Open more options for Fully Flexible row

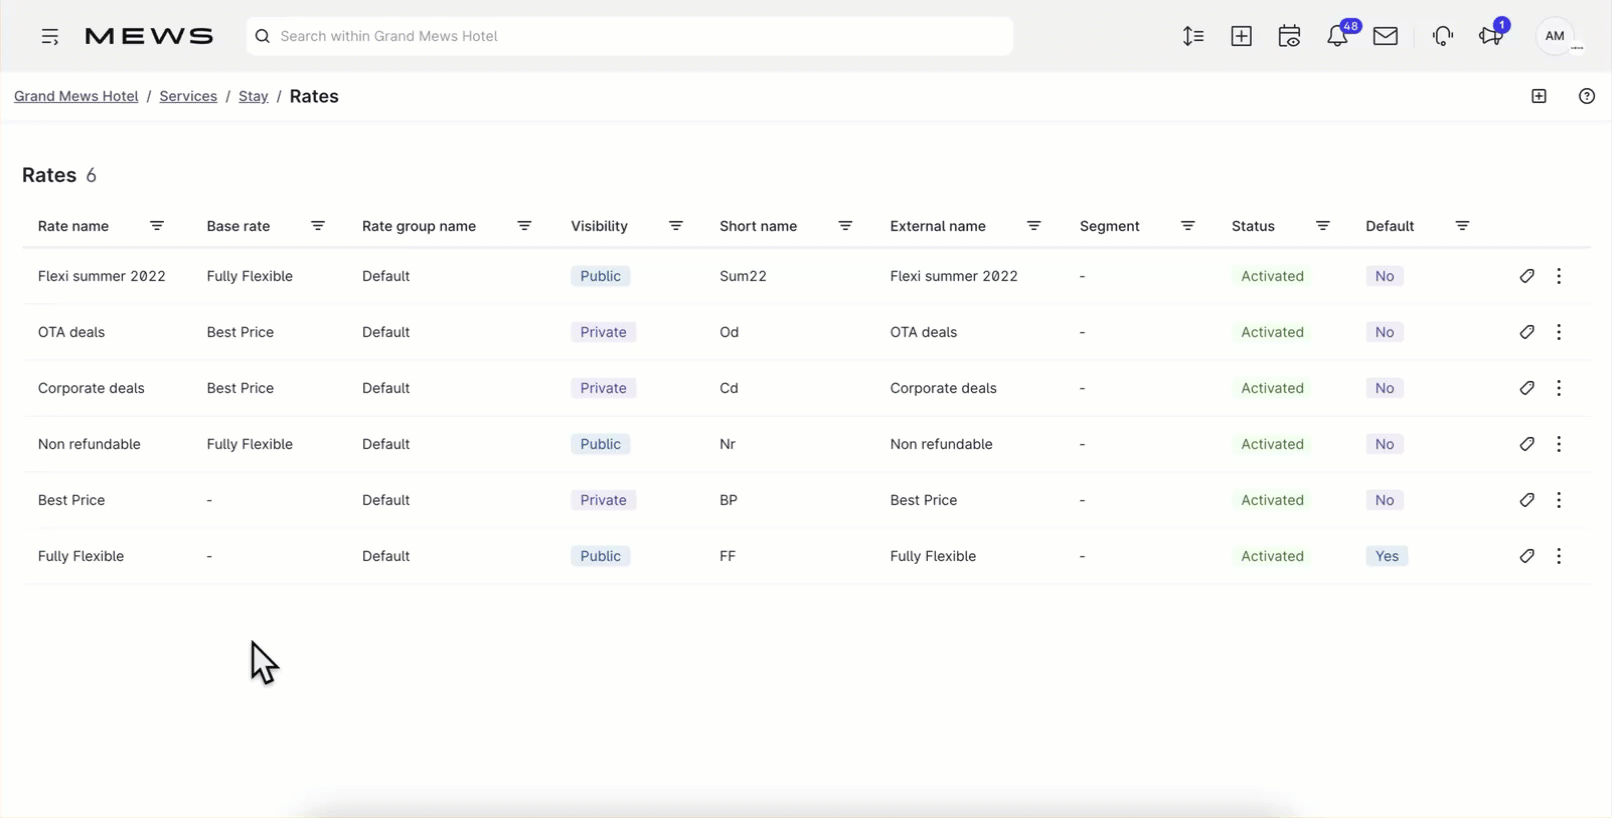(1559, 556)
